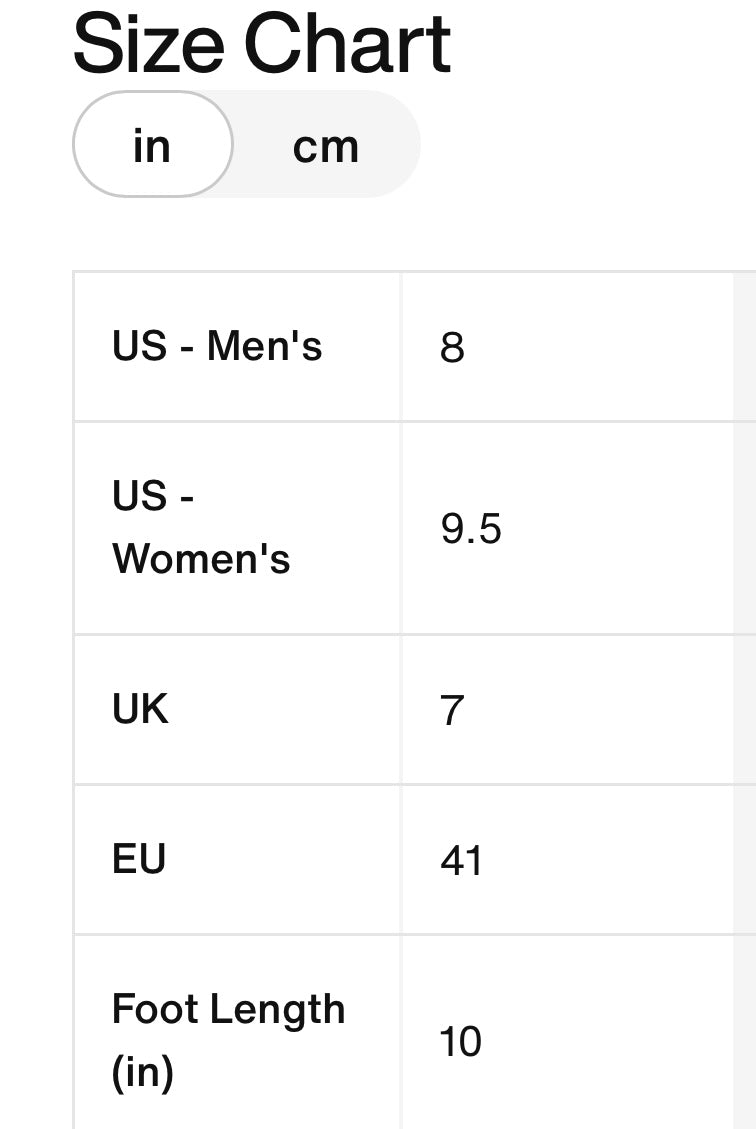Select the EU row label
The height and width of the screenshot is (1129, 756).
[x=139, y=859]
